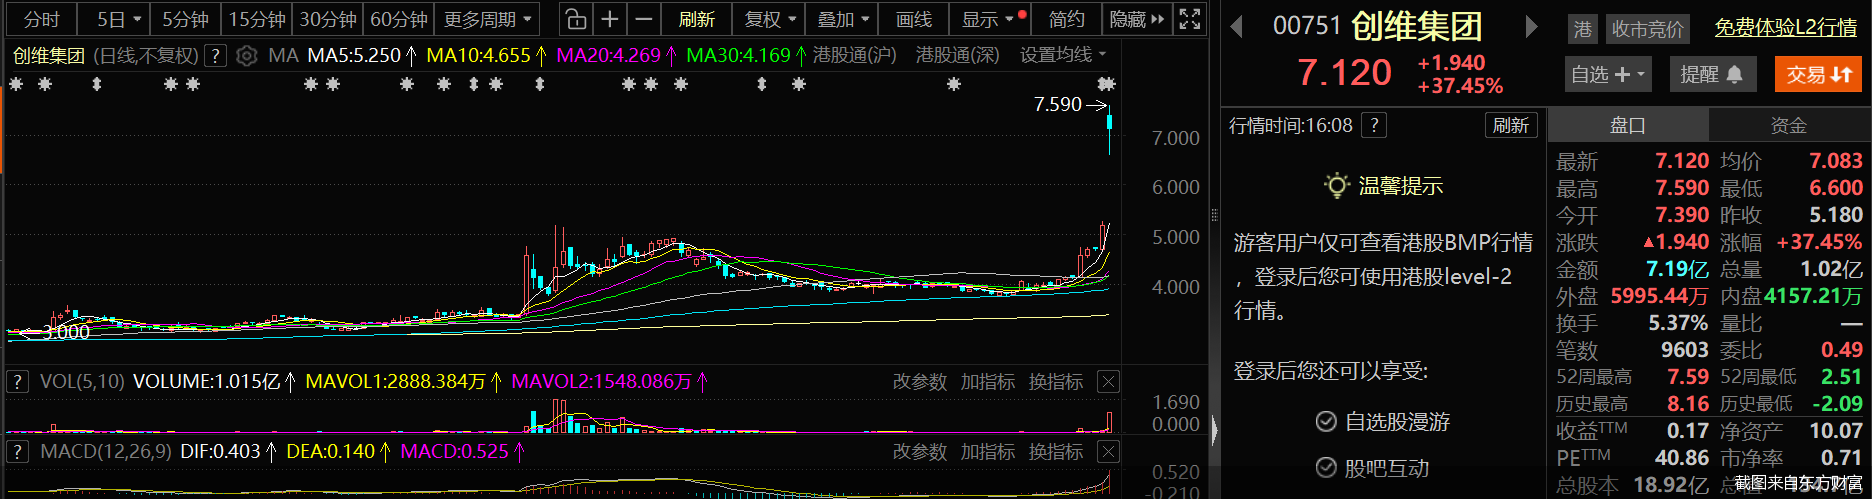This screenshot has height=499, width=1872.
Task: Zoom out chart with minus icon
Action: (x=644, y=19)
